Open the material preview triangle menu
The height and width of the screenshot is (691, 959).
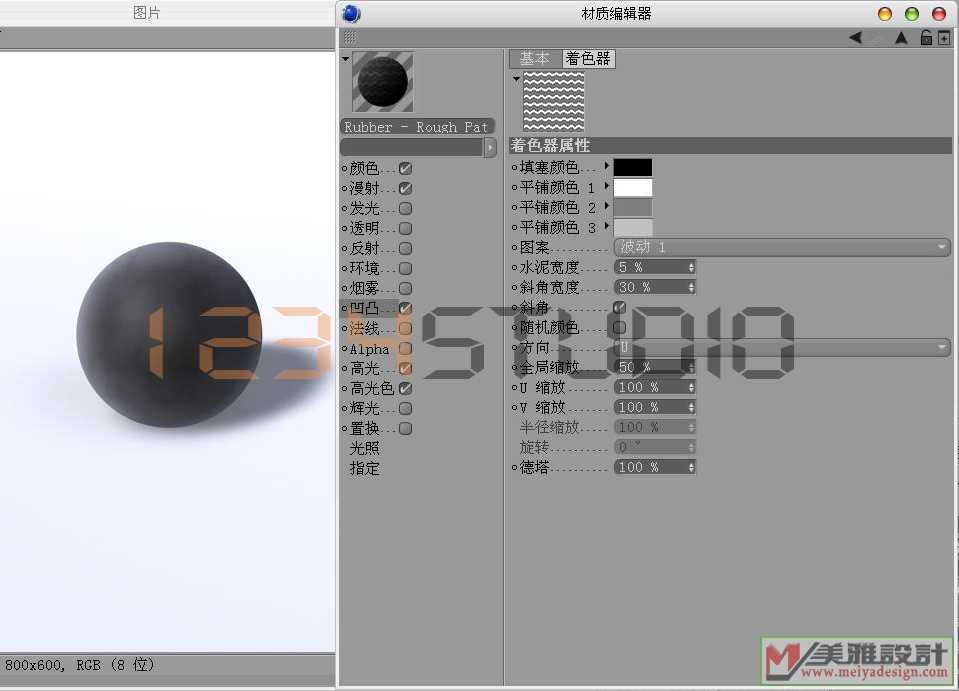345,59
